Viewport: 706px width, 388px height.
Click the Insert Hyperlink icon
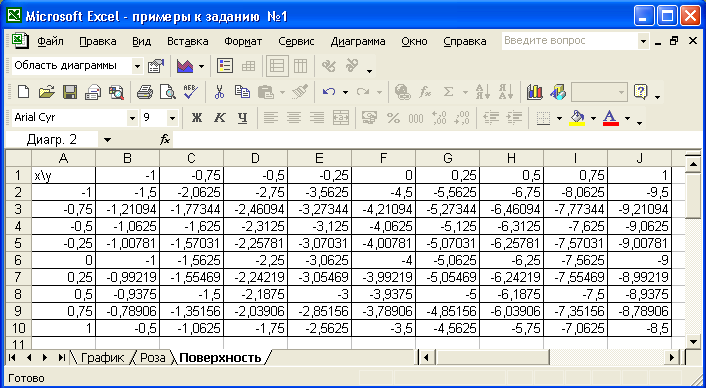(402, 92)
